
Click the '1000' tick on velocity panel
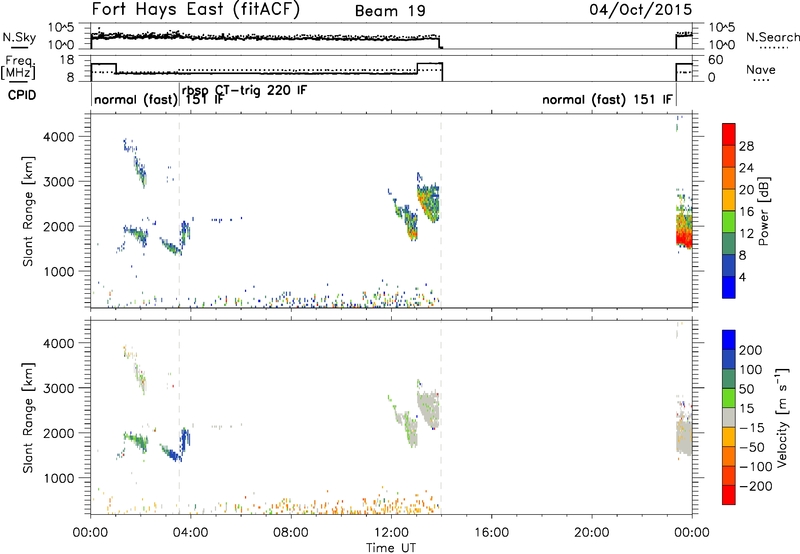pyautogui.click(x=60, y=478)
